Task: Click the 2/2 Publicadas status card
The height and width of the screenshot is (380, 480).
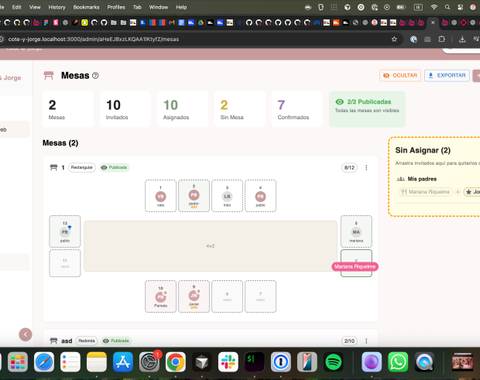Action: point(367,109)
